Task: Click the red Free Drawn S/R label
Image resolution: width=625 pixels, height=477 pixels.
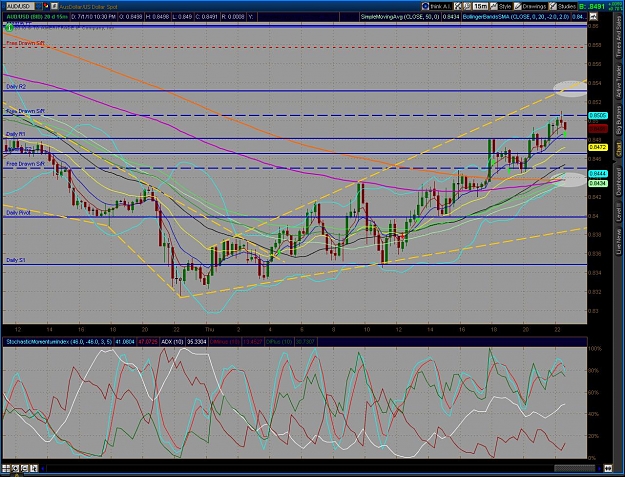Action: [26, 43]
